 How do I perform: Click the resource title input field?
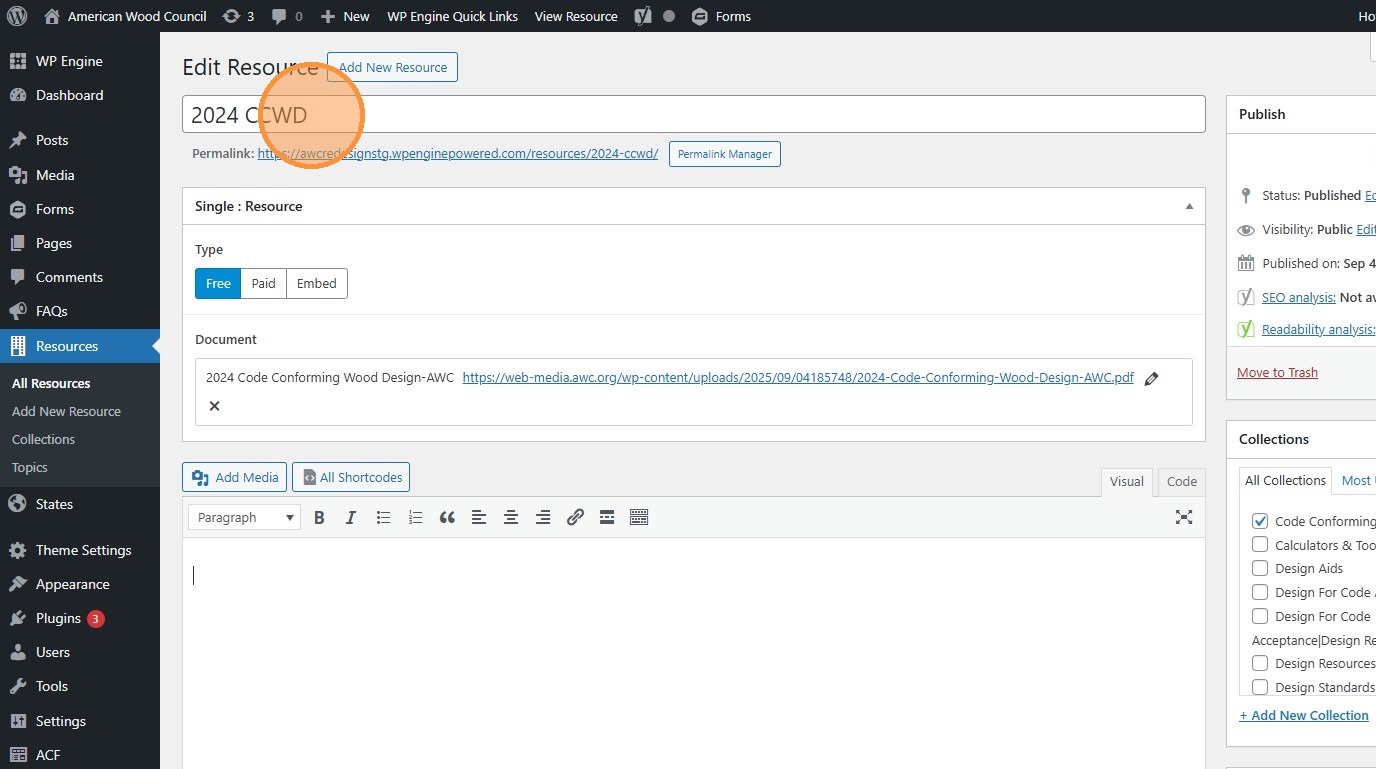click(x=693, y=114)
